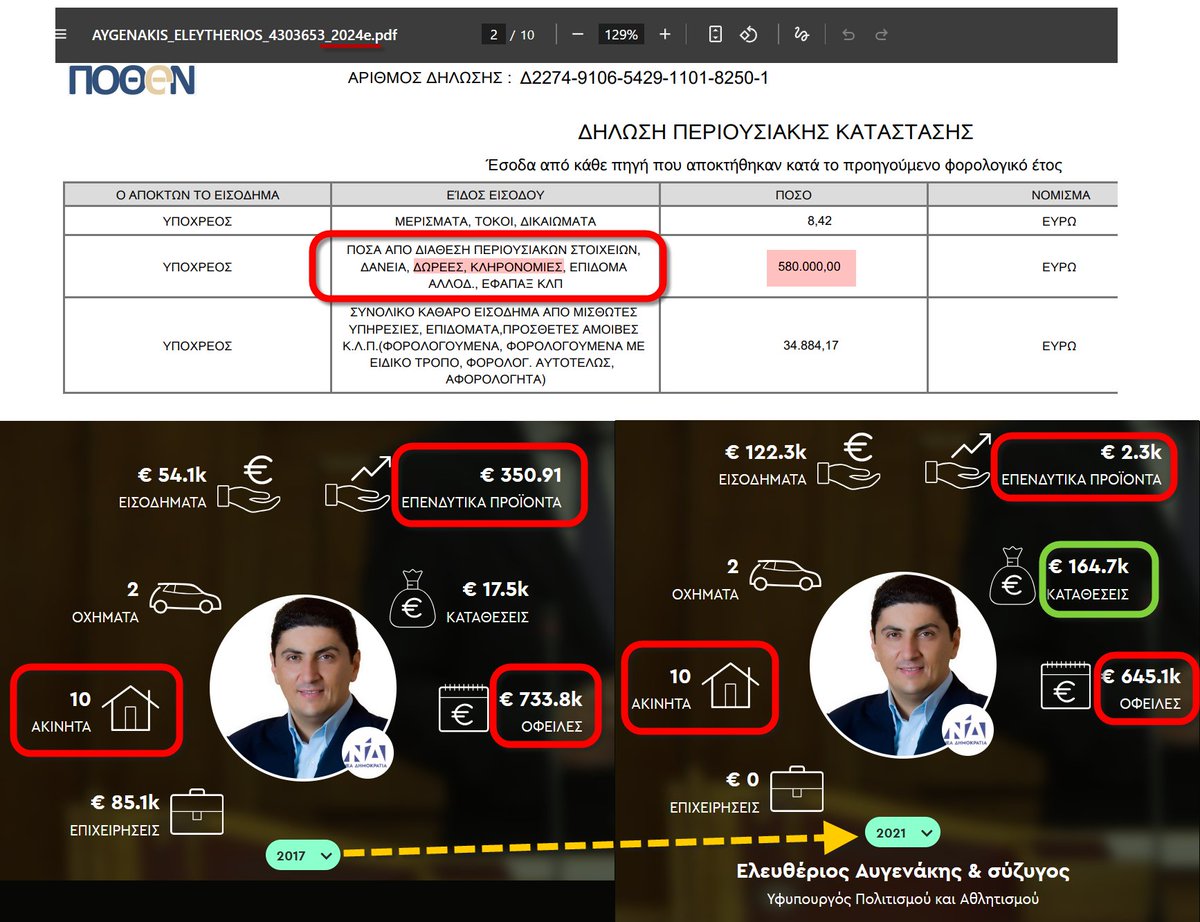Click Υφυπουργός Πολιτισμού και Αθλητισμού subtitle
The image size is (1200, 922).
pyautogui.click(x=902, y=898)
